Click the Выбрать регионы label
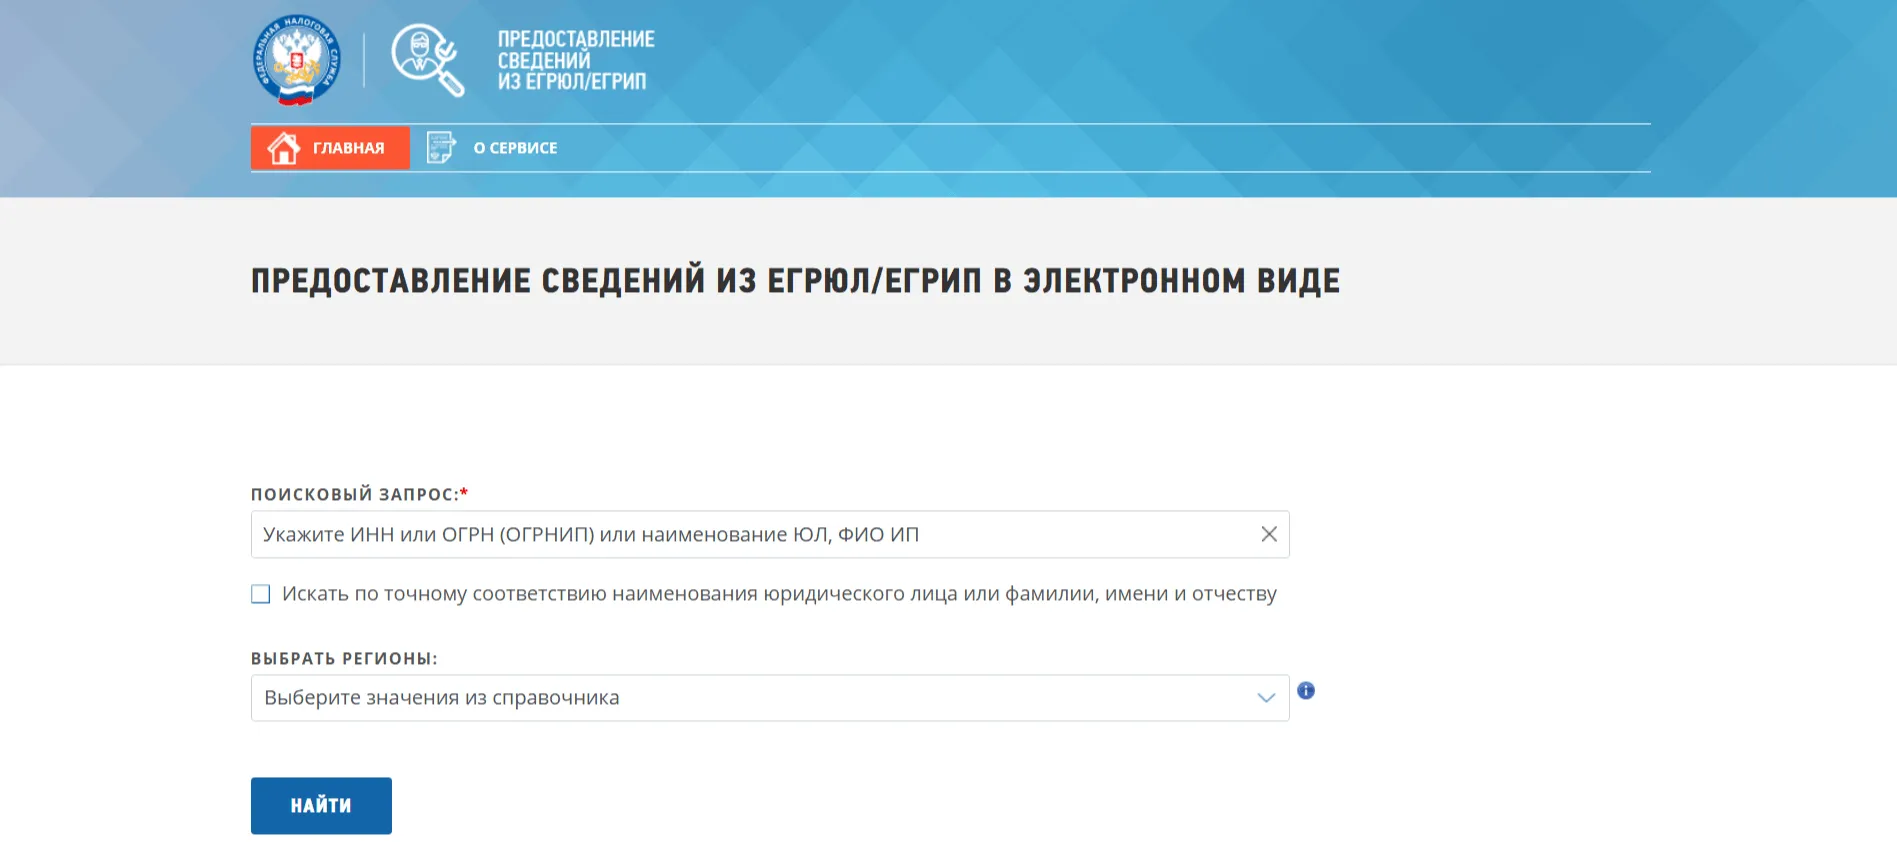The image size is (1897, 867). (343, 659)
